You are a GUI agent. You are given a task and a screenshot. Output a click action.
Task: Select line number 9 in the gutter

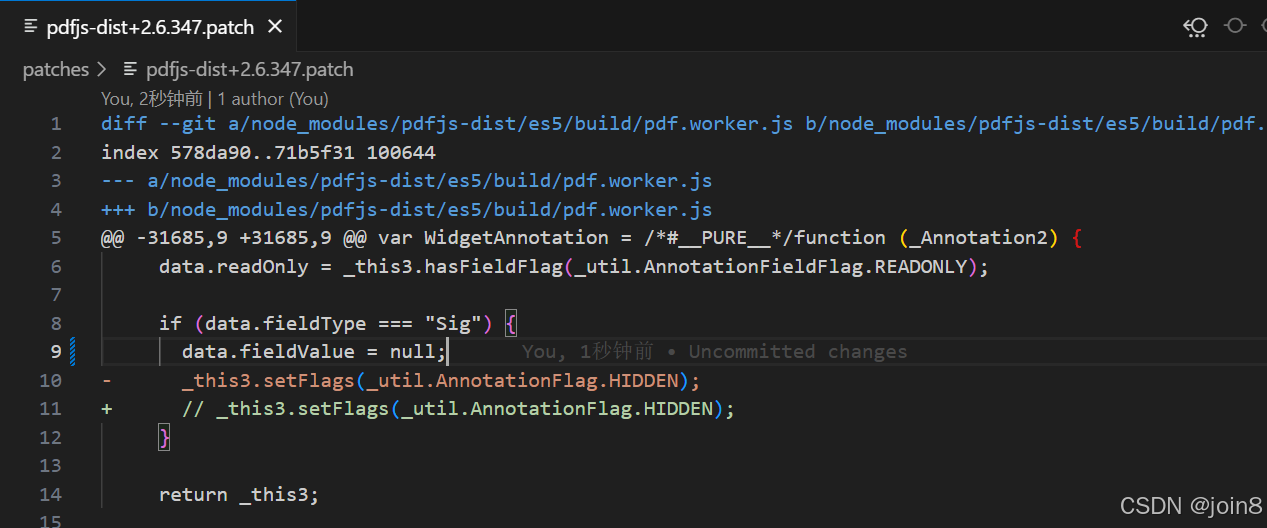tap(56, 352)
